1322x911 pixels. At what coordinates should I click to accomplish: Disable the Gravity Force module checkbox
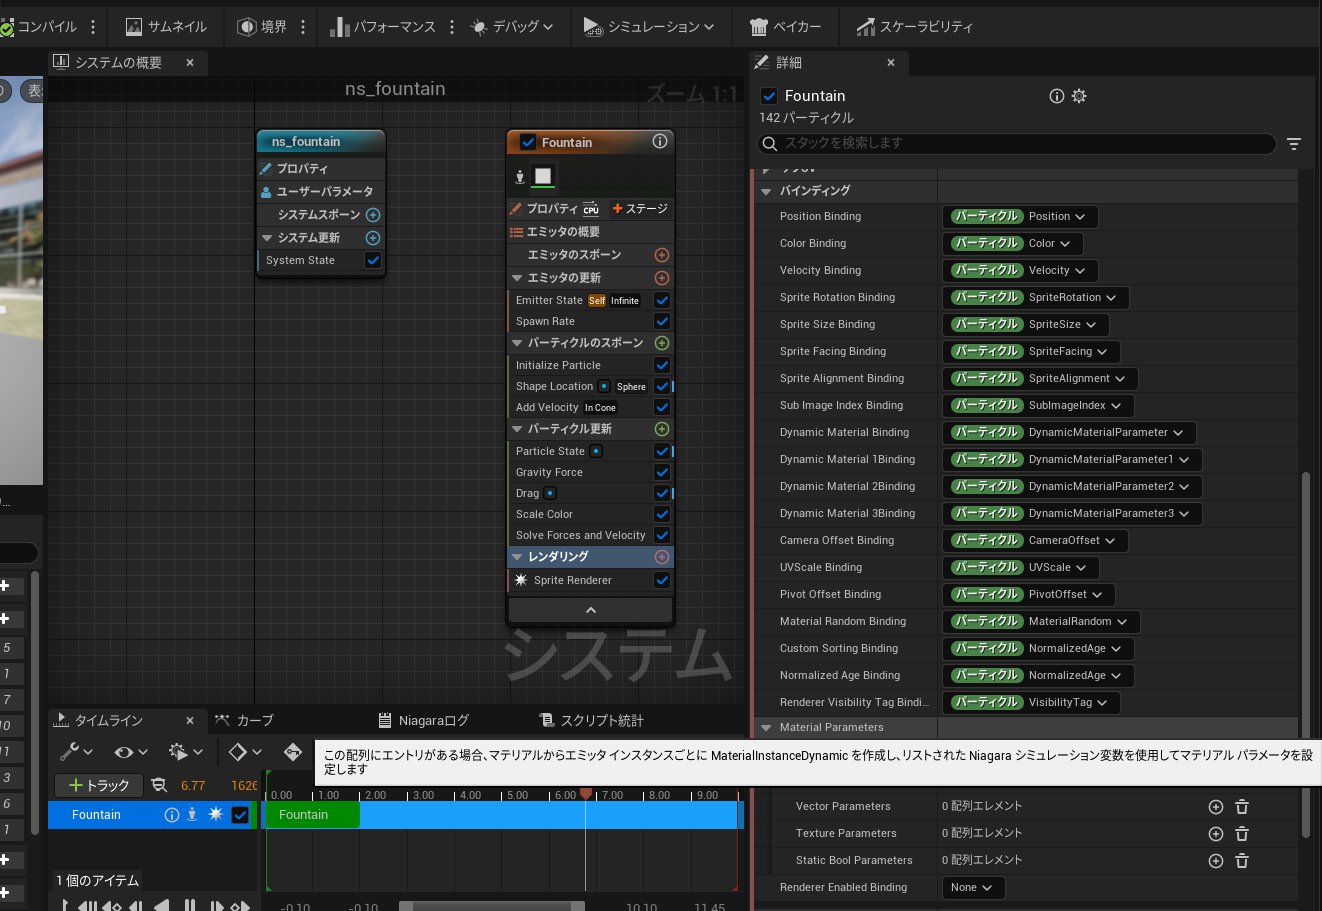(x=661, y=472)
